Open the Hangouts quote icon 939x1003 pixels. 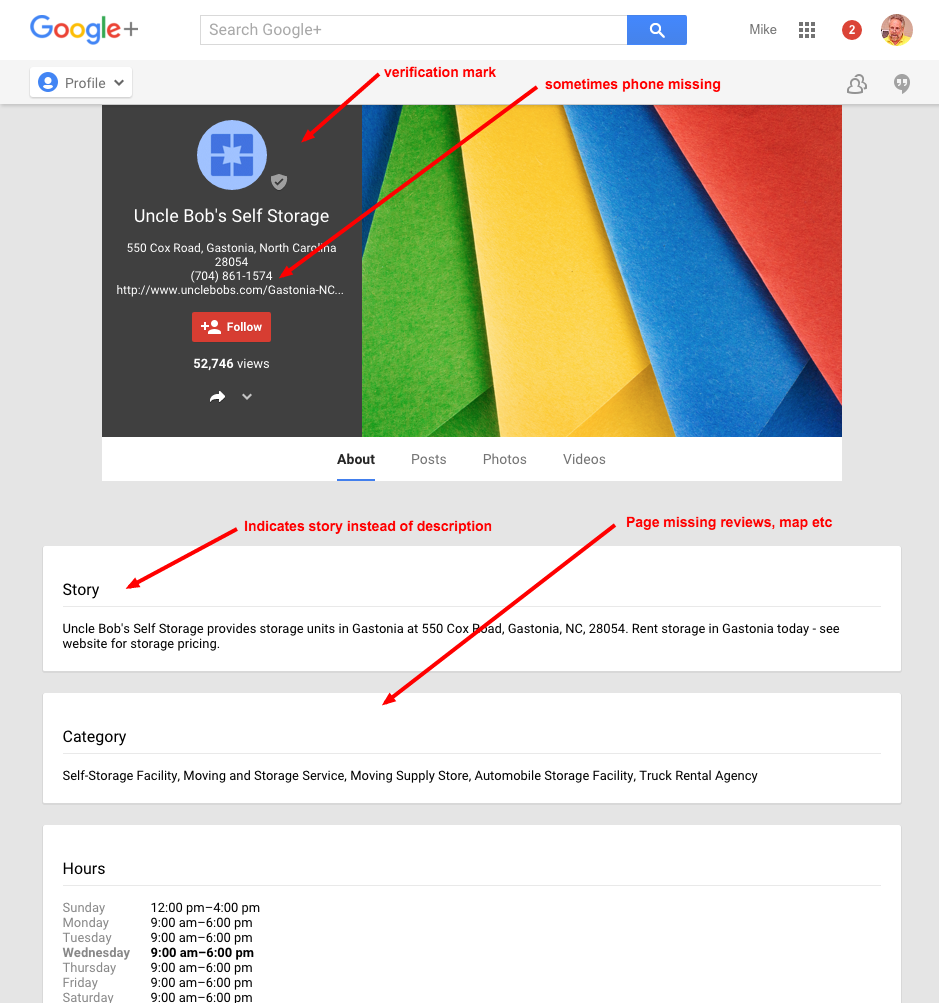click(902, 84)
